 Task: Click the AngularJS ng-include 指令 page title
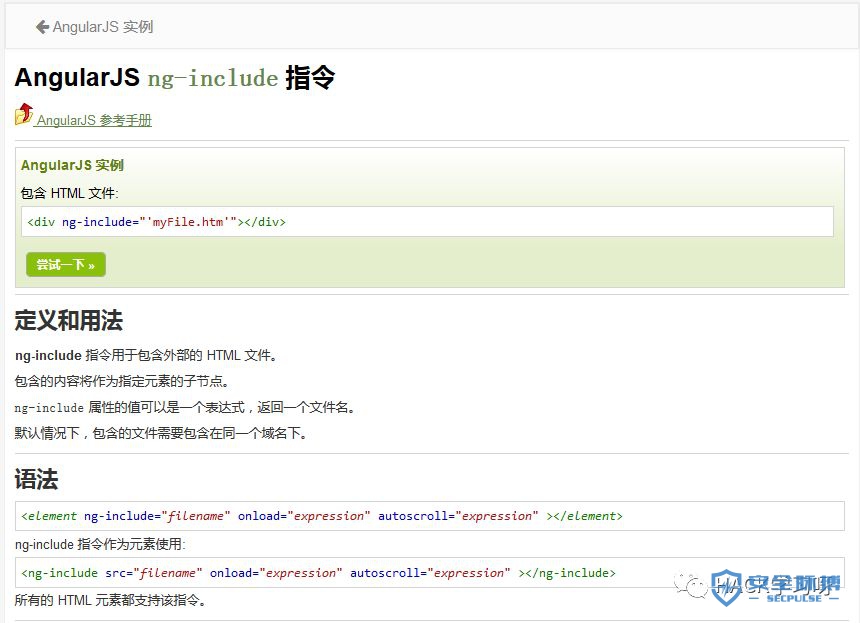(x=174, y=78)
